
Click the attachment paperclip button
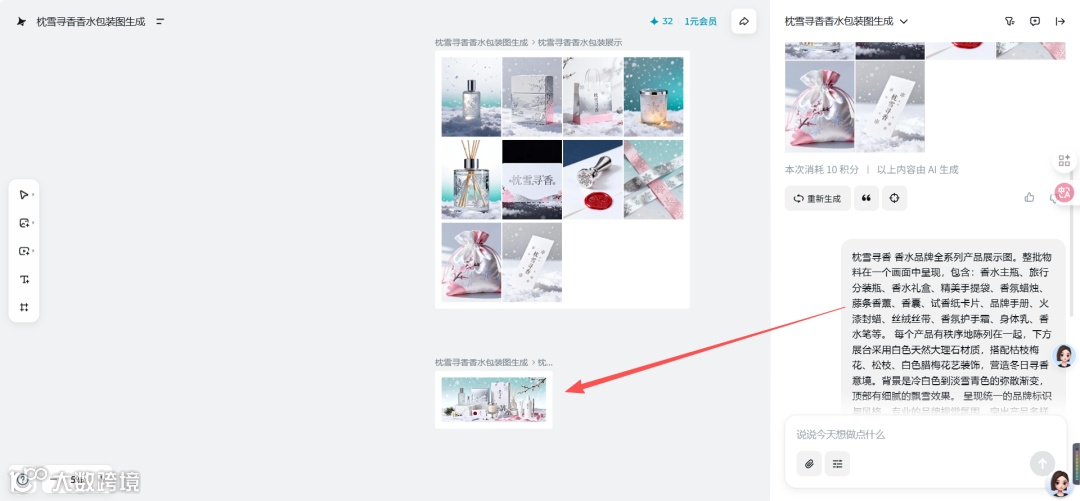click(x=809, y=464)
